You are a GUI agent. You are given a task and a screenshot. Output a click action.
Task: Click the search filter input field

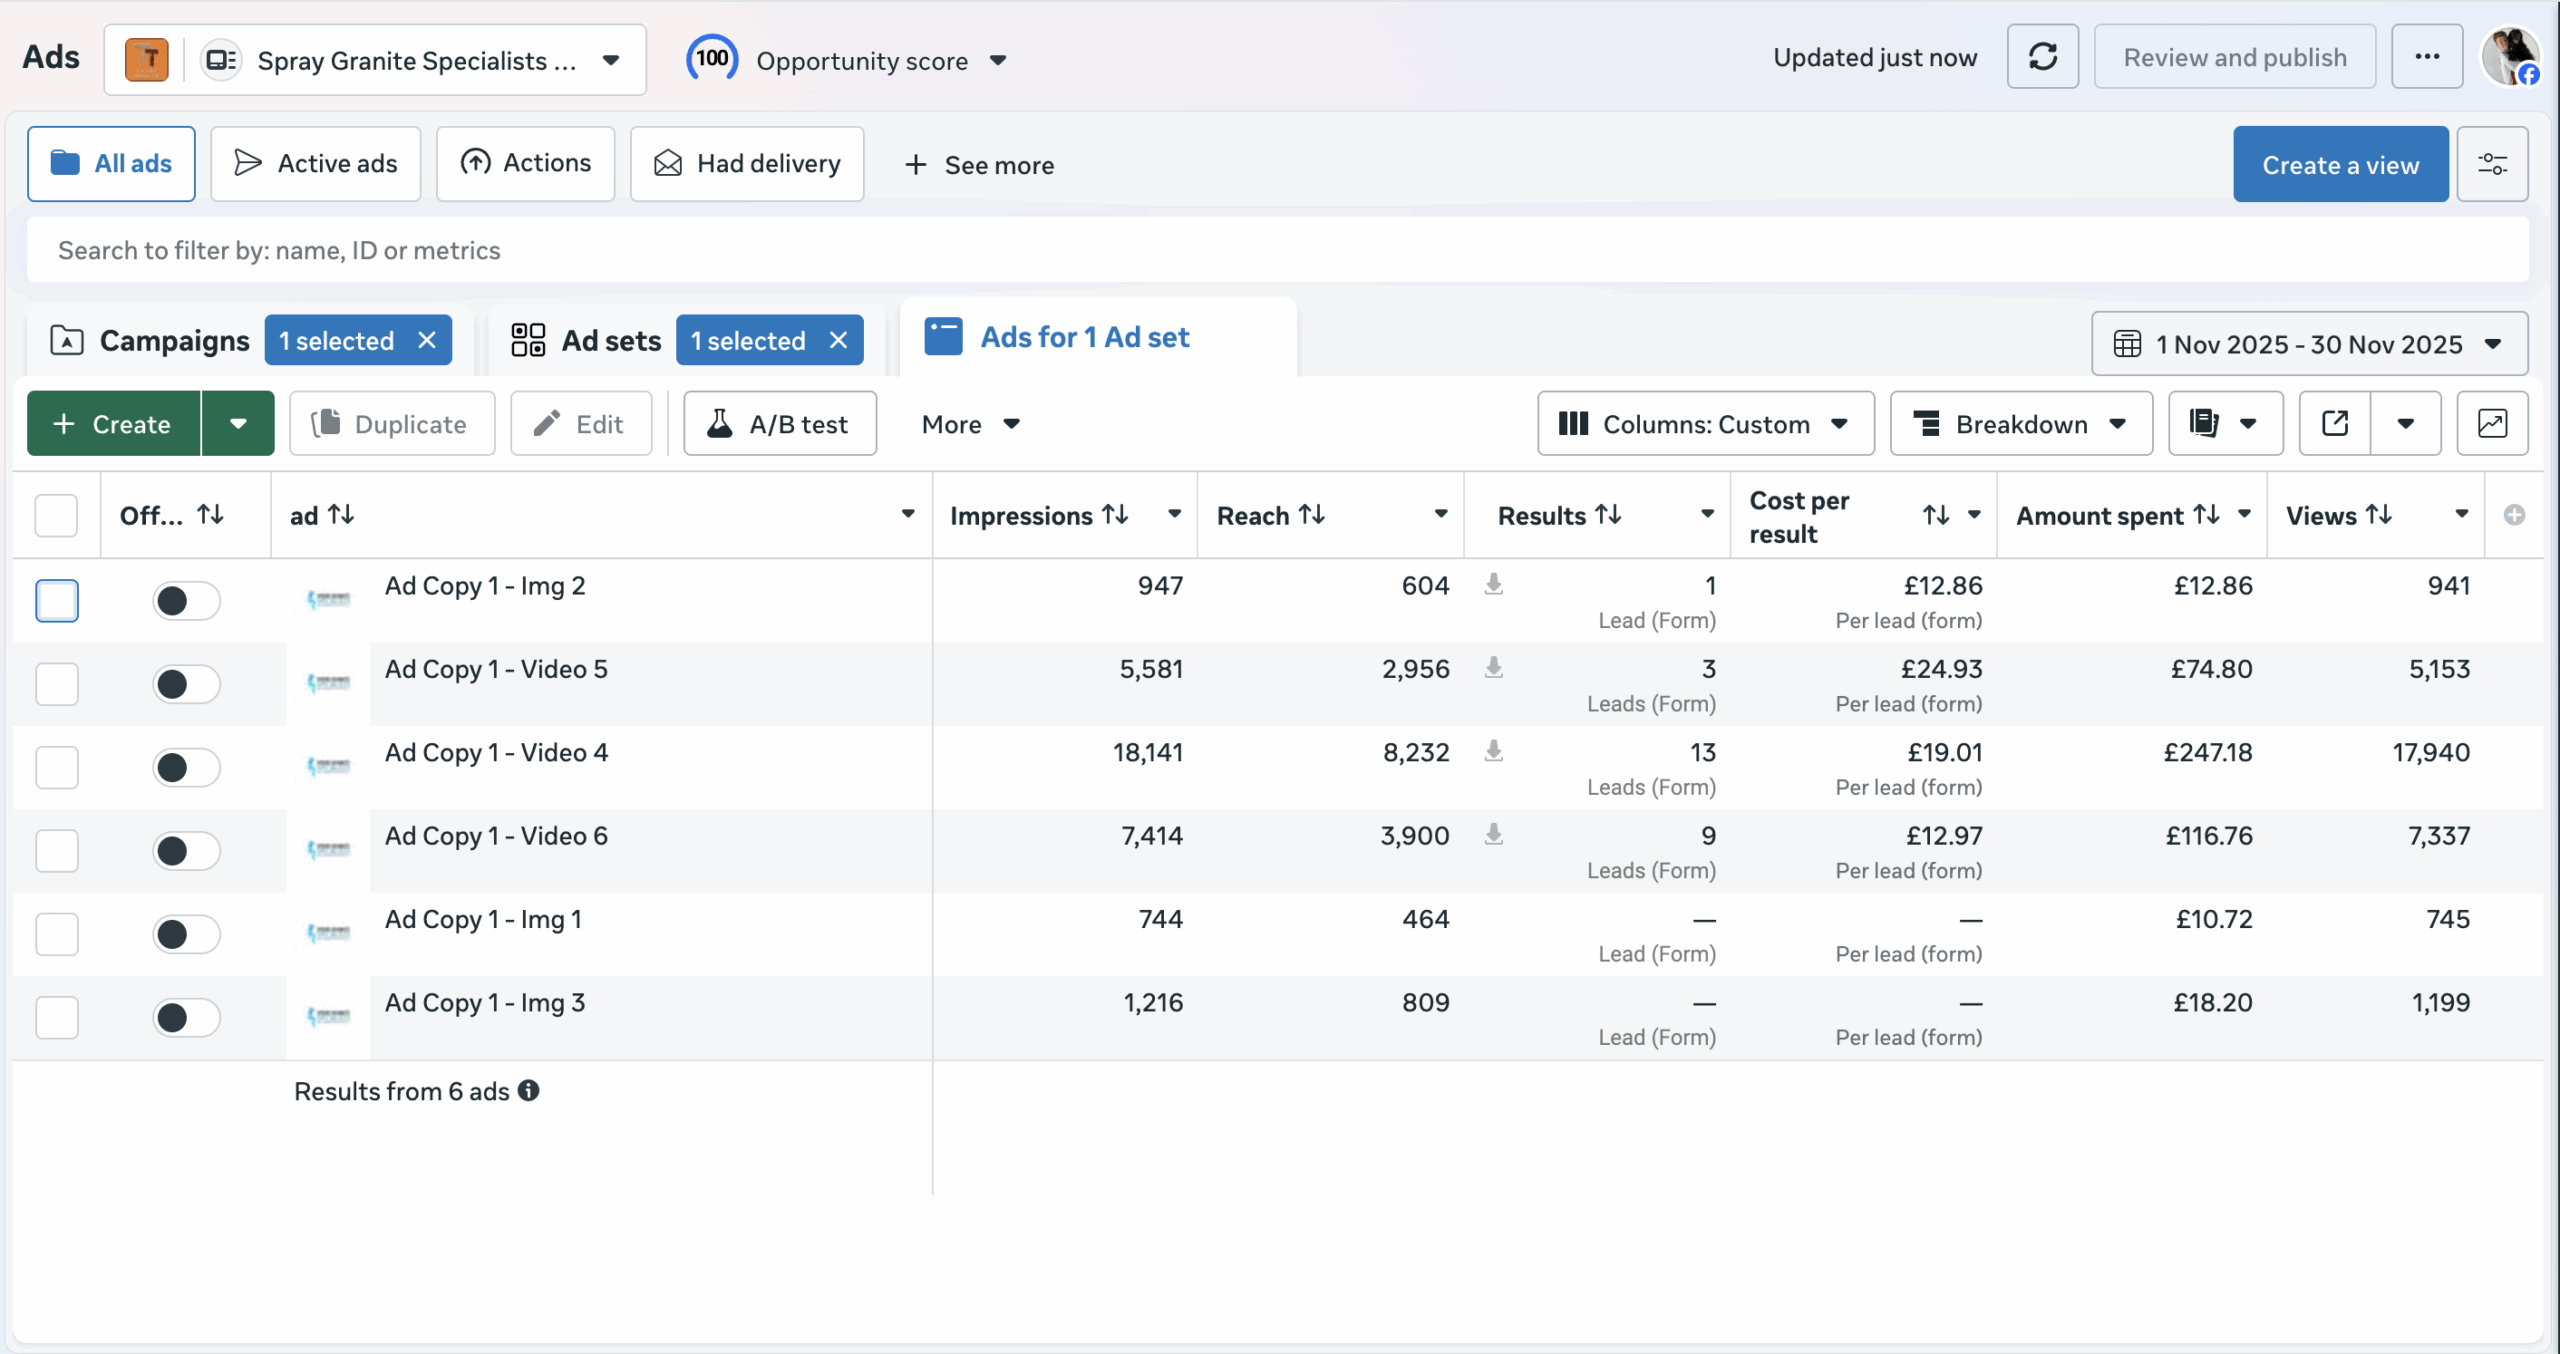pos(1278,251)
